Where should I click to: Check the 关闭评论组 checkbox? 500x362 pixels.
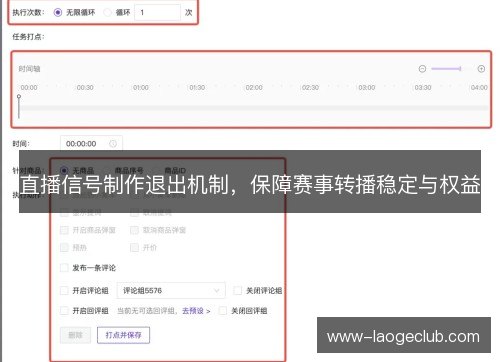pos(237,291)
